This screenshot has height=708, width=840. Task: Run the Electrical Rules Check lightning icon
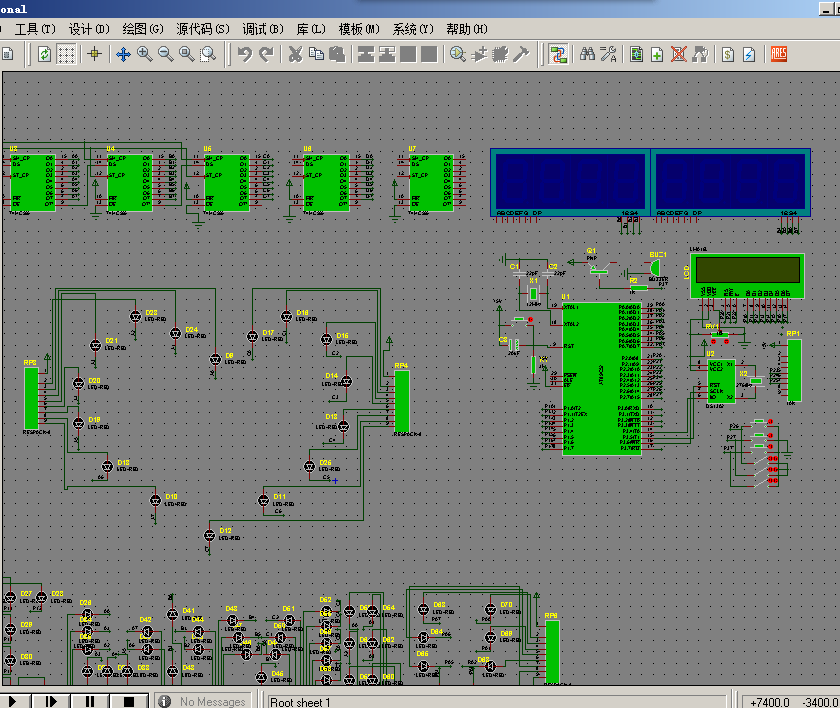click(749, 54)
